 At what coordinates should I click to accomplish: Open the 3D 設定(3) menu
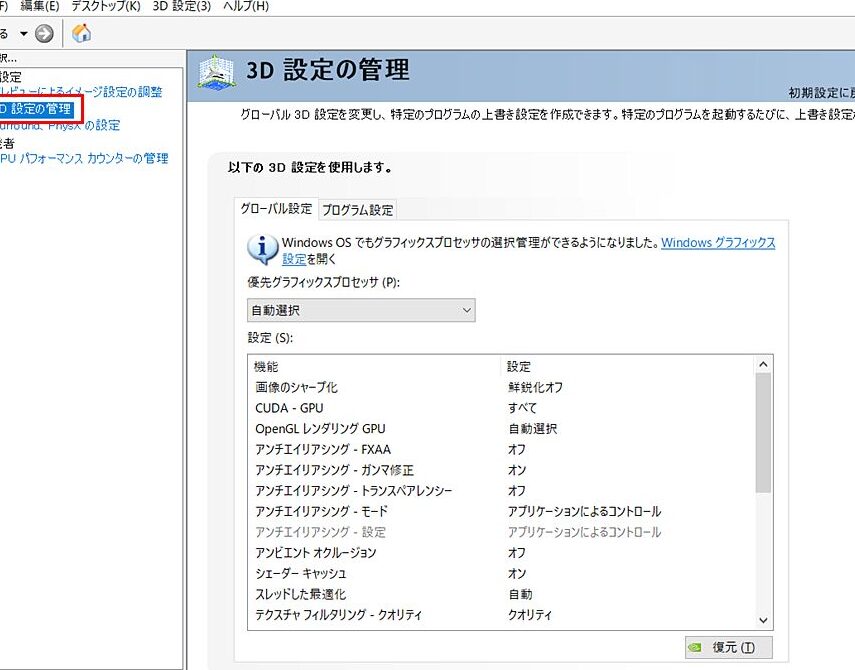(x=182, y=7)
